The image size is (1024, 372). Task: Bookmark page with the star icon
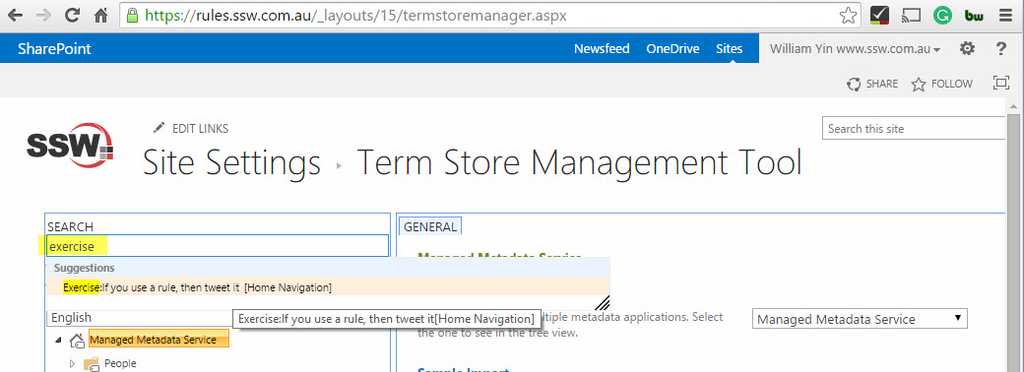click(x=848, y=16)
